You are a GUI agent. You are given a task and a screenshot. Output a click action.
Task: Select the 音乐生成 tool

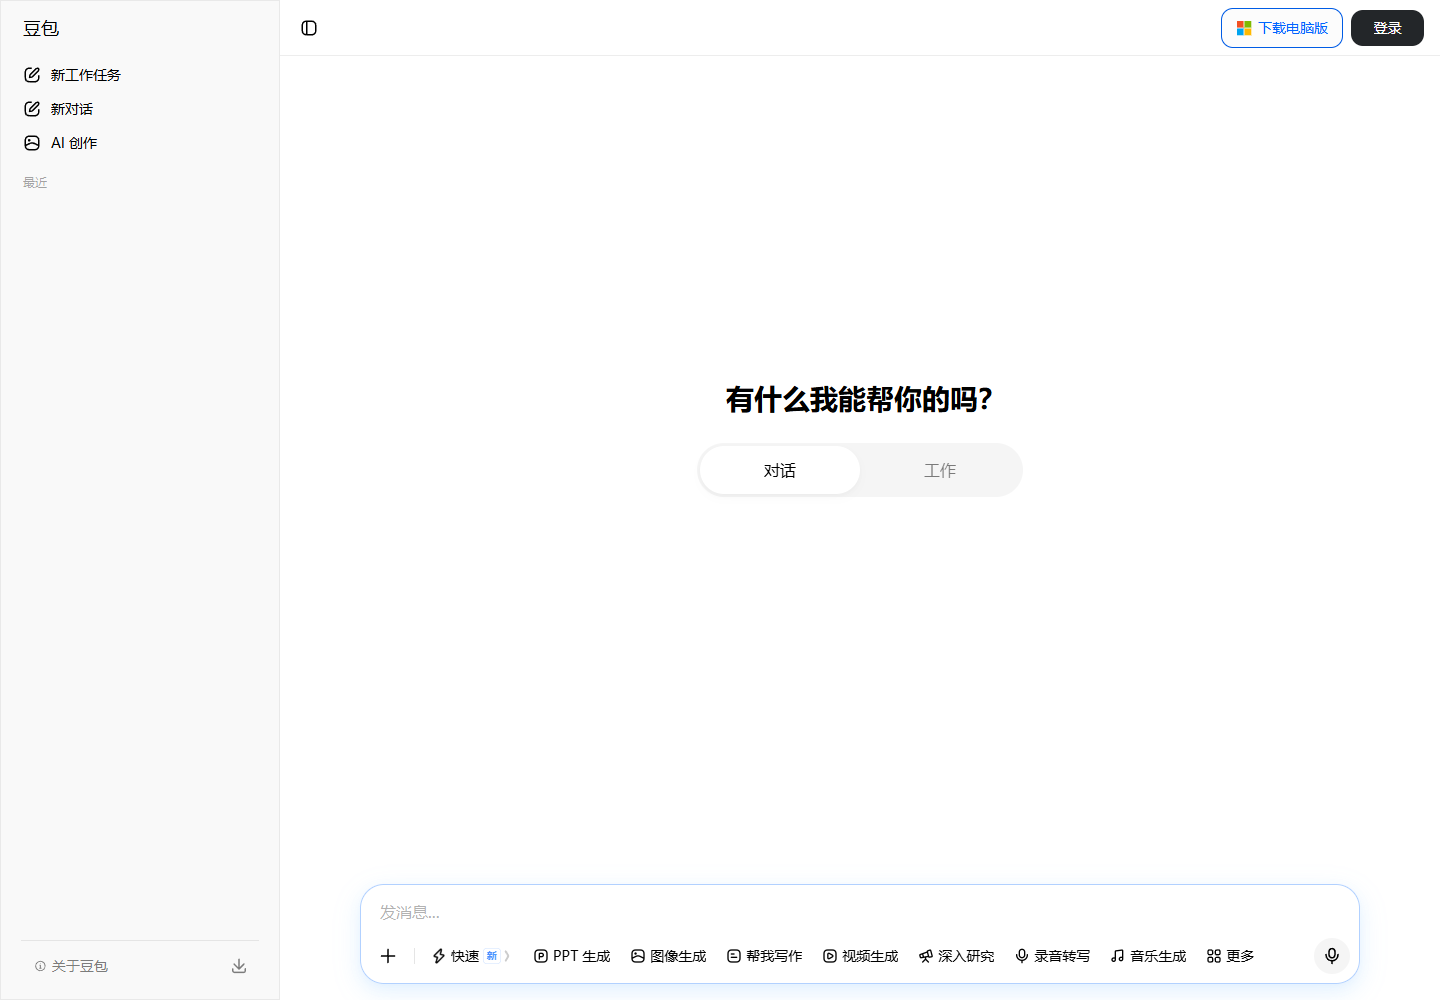coord(1148,956)
